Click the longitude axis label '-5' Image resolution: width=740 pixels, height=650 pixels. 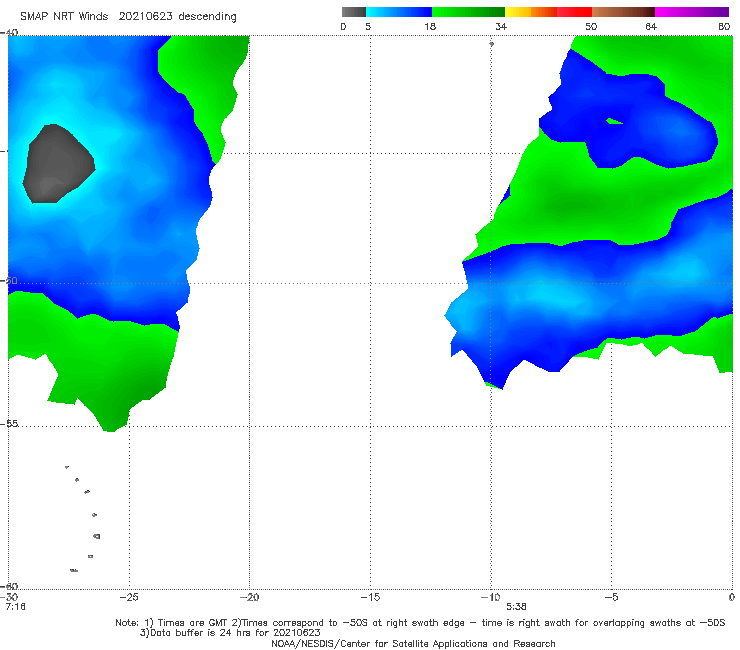click(x=611, y=597)
